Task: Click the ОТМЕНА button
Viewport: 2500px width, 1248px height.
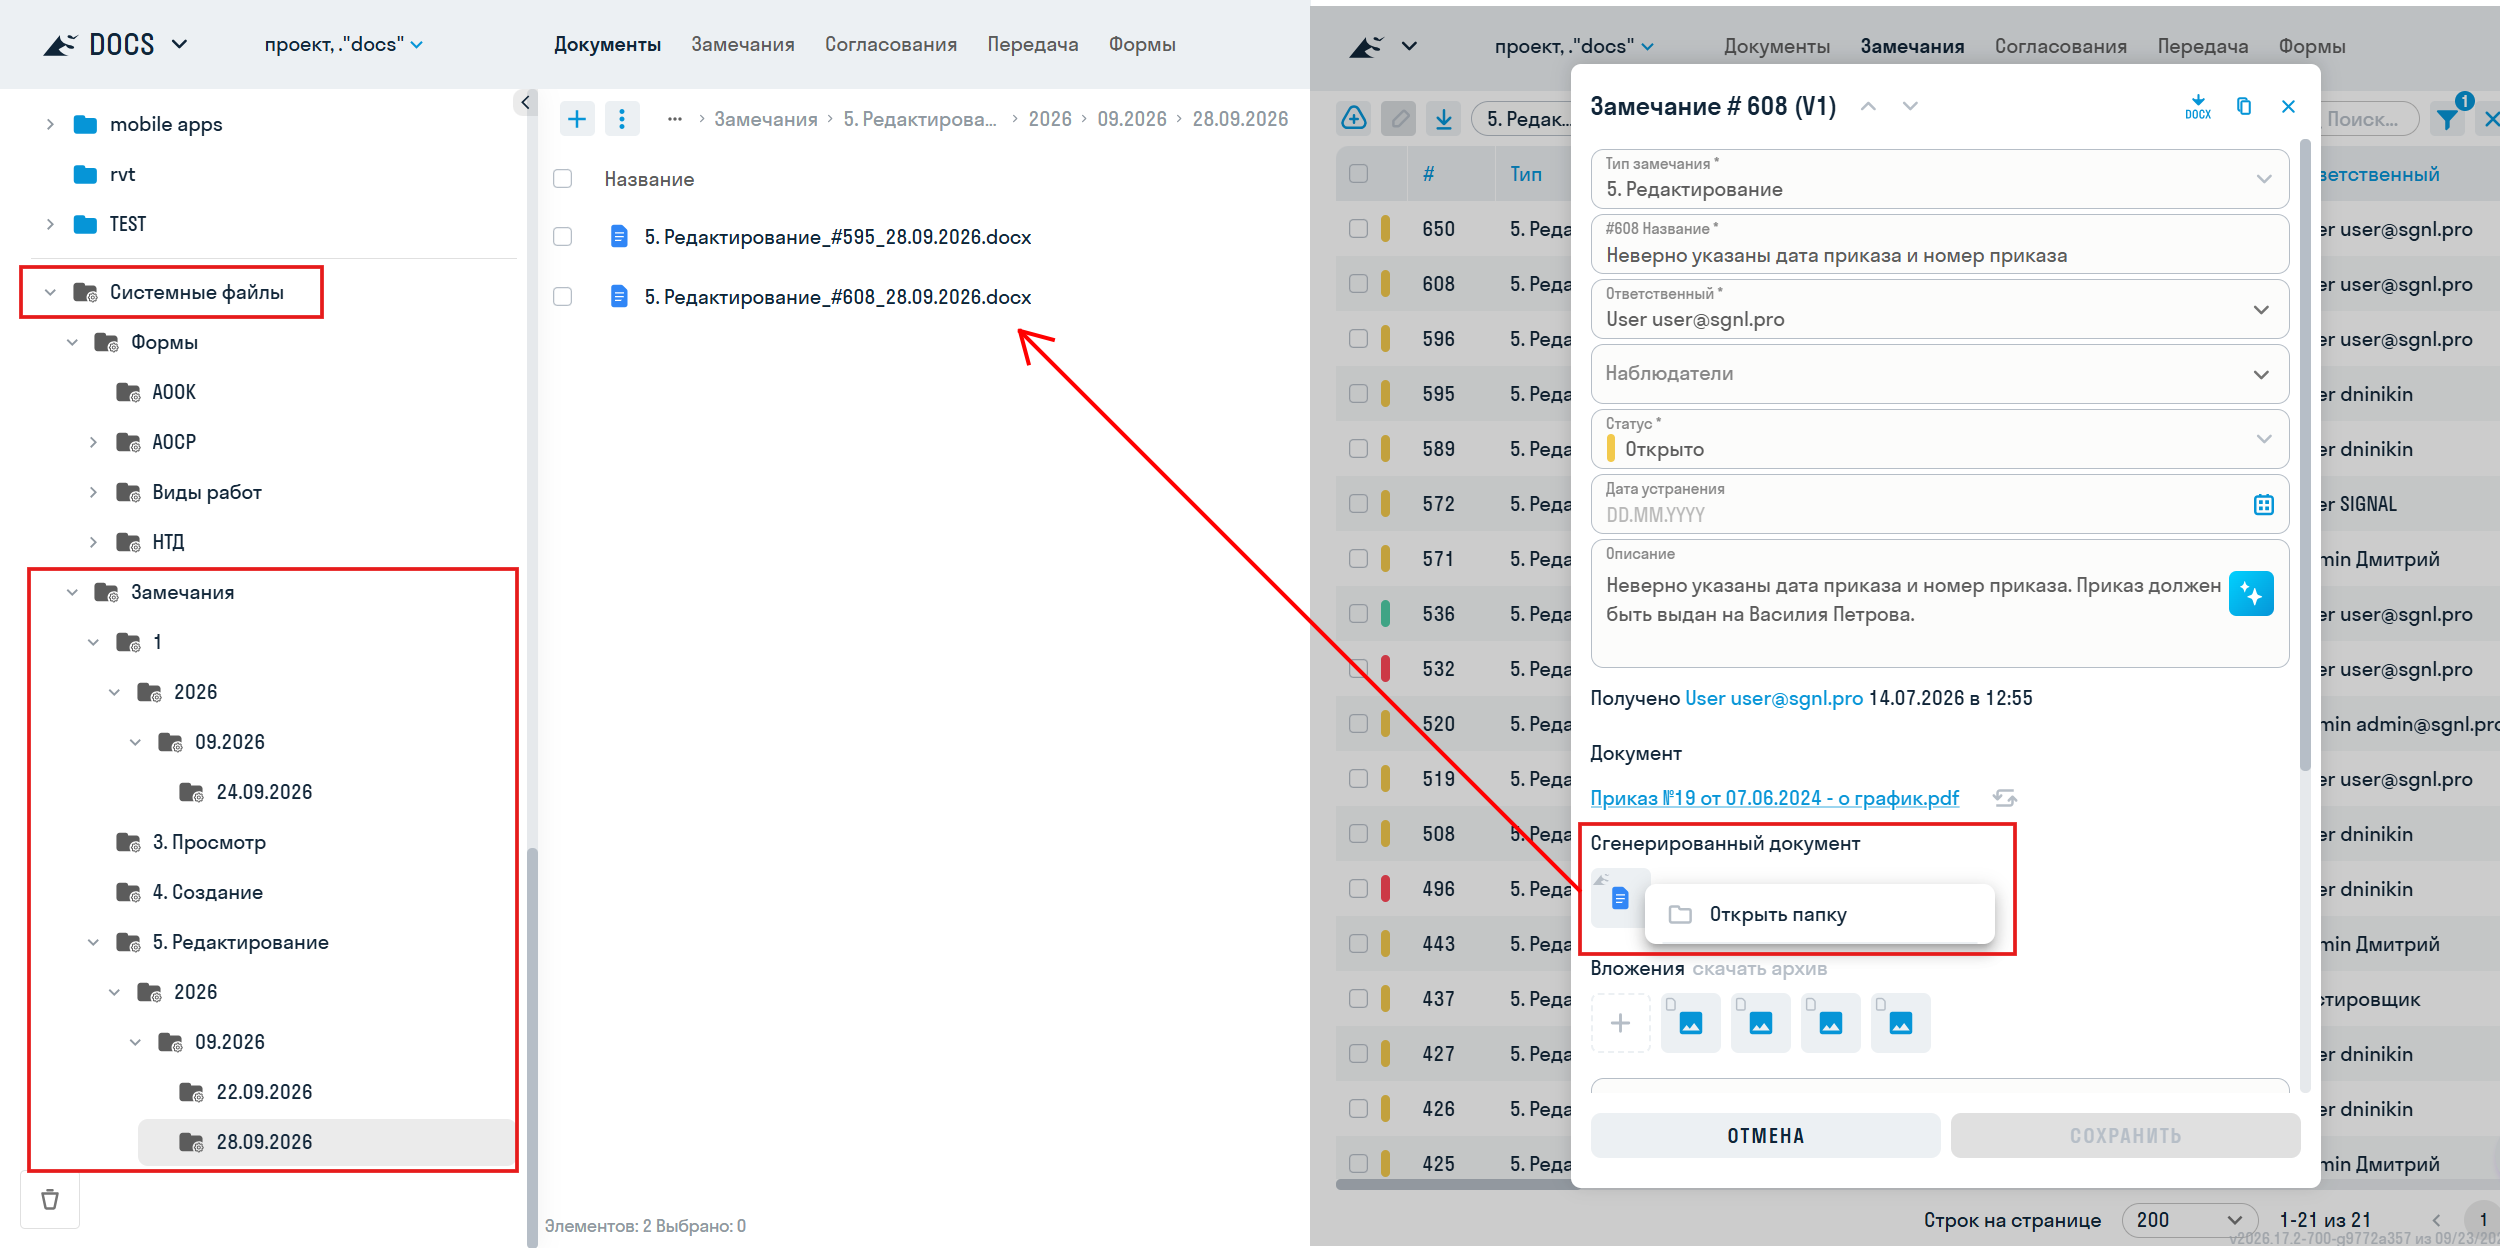Action: 1765,1136
